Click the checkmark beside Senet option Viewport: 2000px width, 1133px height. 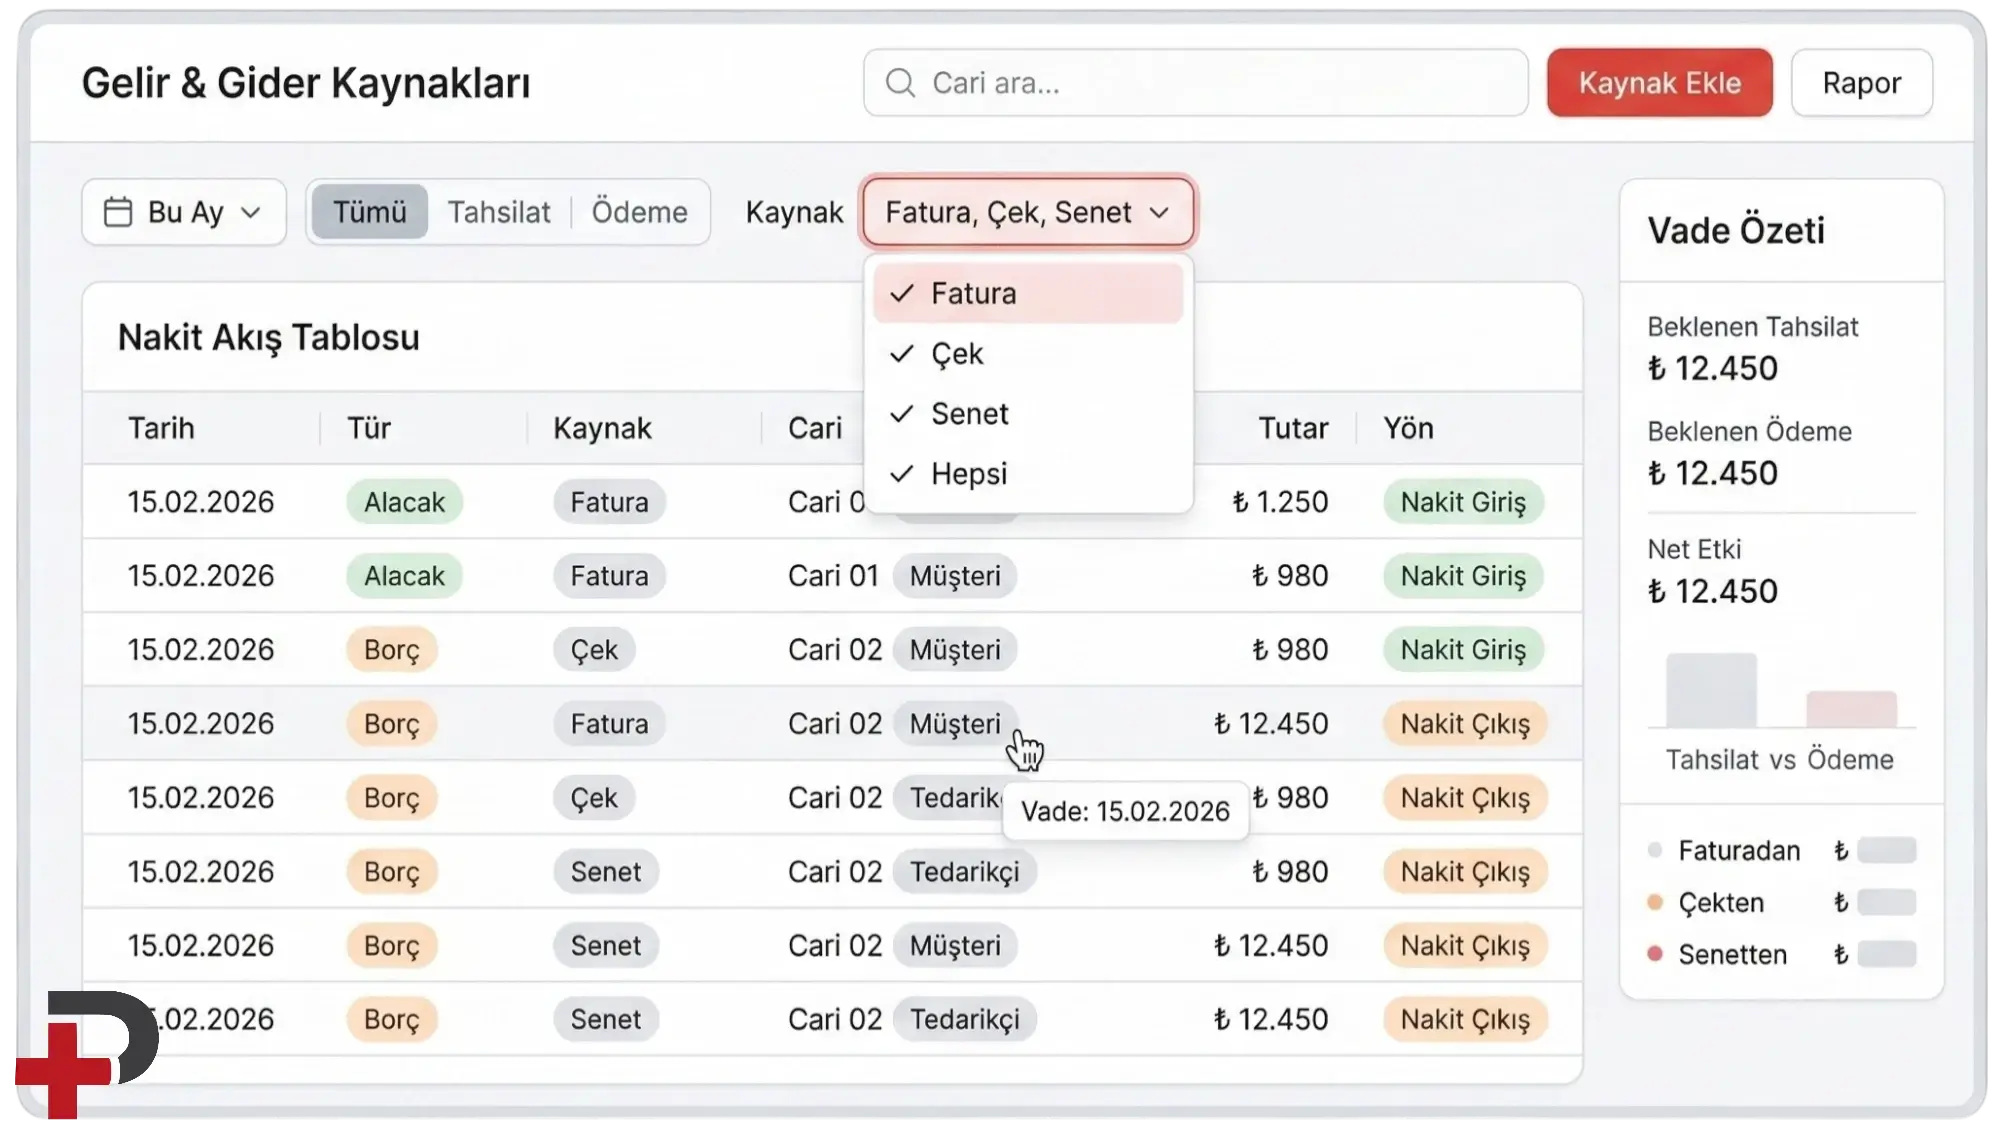902,413
